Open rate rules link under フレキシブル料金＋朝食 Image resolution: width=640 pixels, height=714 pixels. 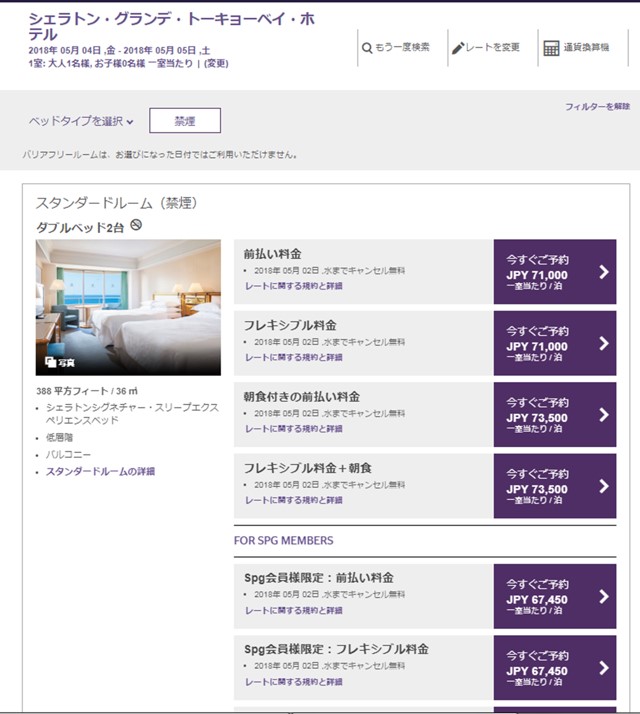coord(294,500)
